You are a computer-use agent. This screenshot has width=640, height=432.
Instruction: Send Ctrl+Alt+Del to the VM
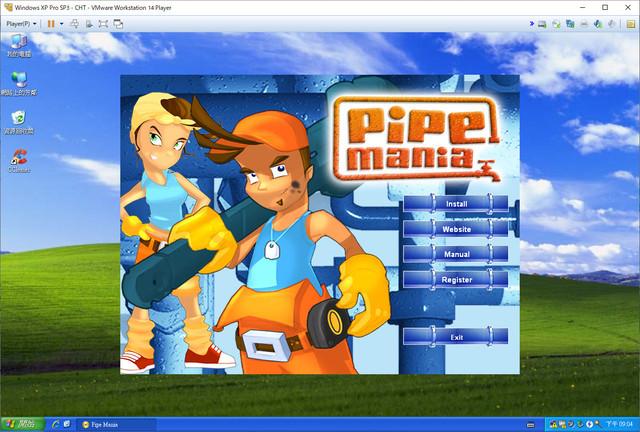74,24
